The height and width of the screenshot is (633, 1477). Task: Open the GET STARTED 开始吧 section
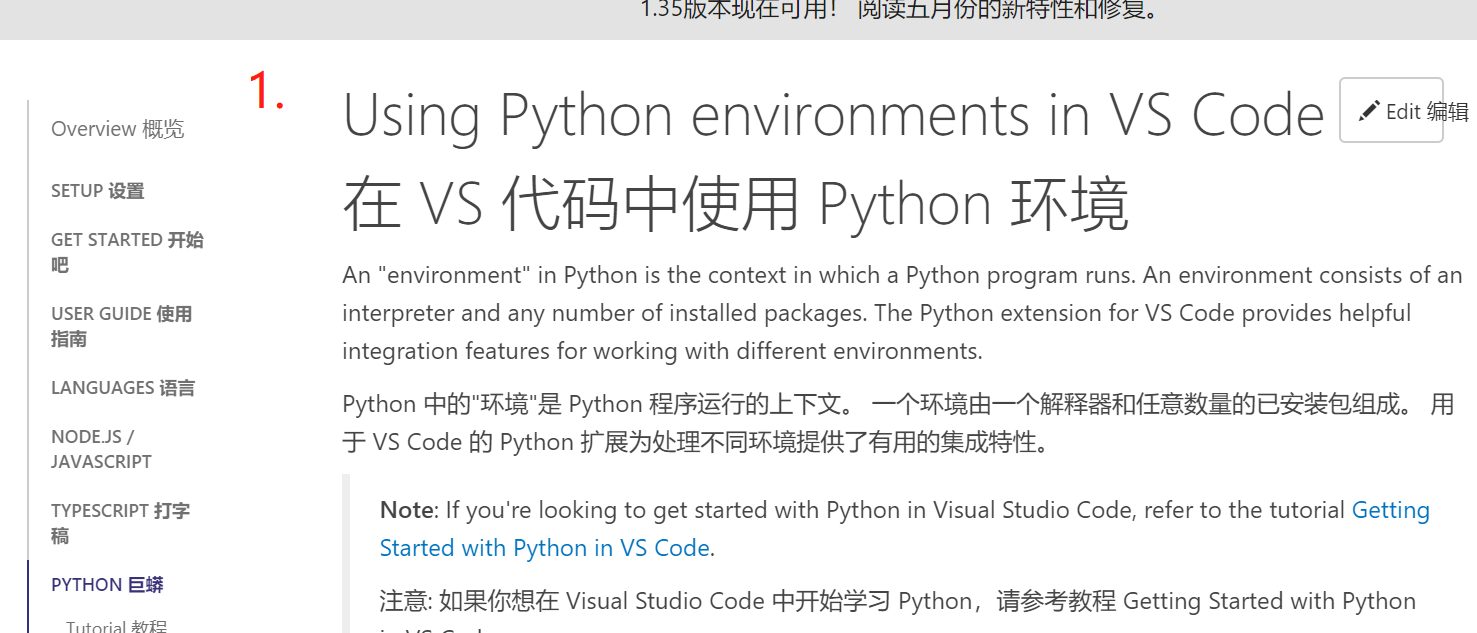[x=127, y=251]
